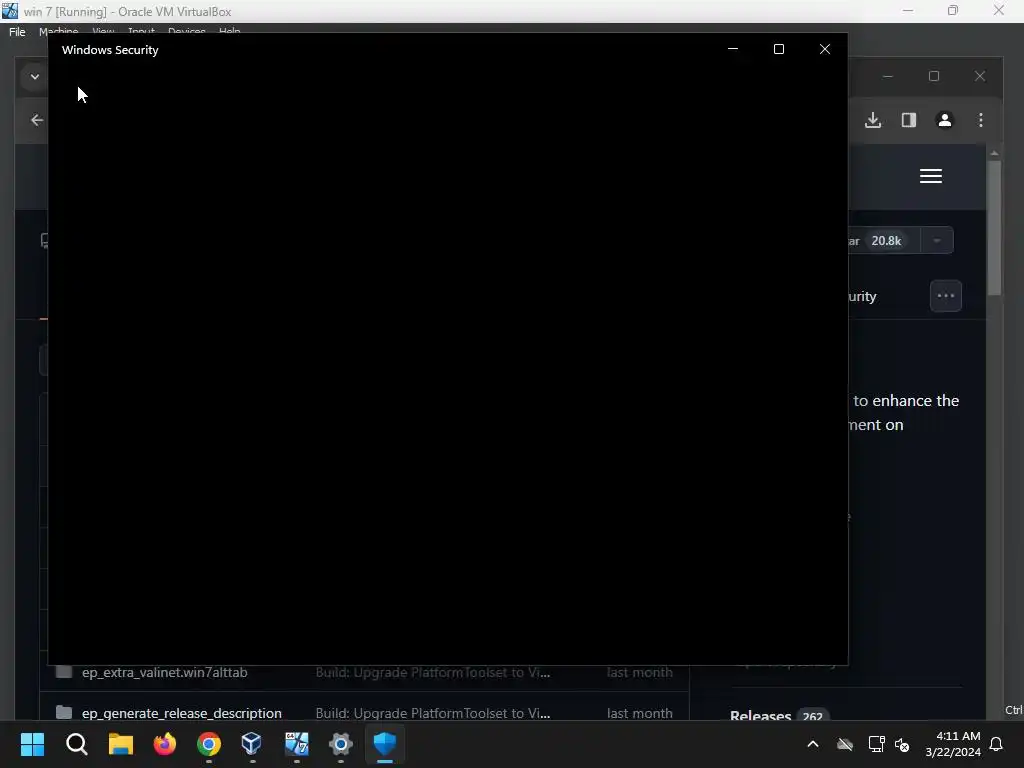1024x768 pixels.
Task: Open the File menu in VirtualBox
Action: [18, 32]
